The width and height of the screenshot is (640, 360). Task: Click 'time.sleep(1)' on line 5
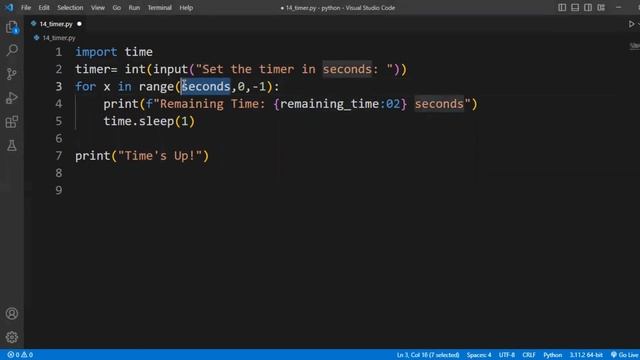pyautogui.click(x=149, y=121)
